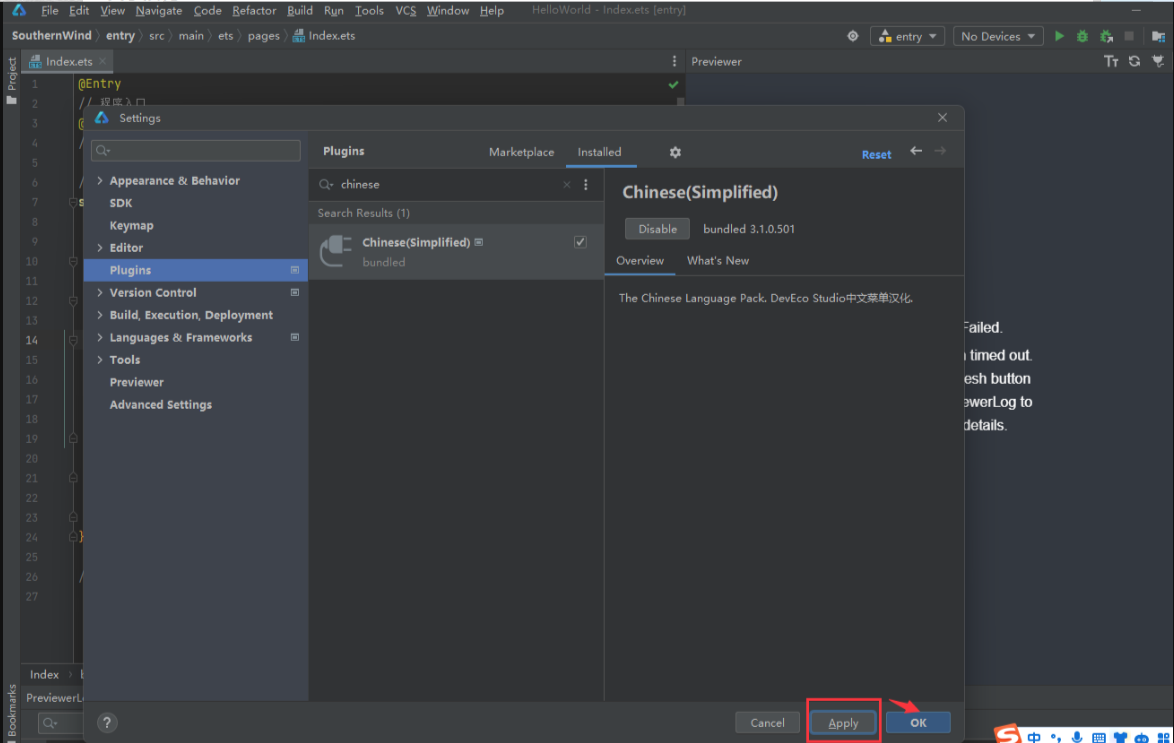Expand Languages & Frameworks node
Viewport: 1174px width, 743px height.
[100, 338]
